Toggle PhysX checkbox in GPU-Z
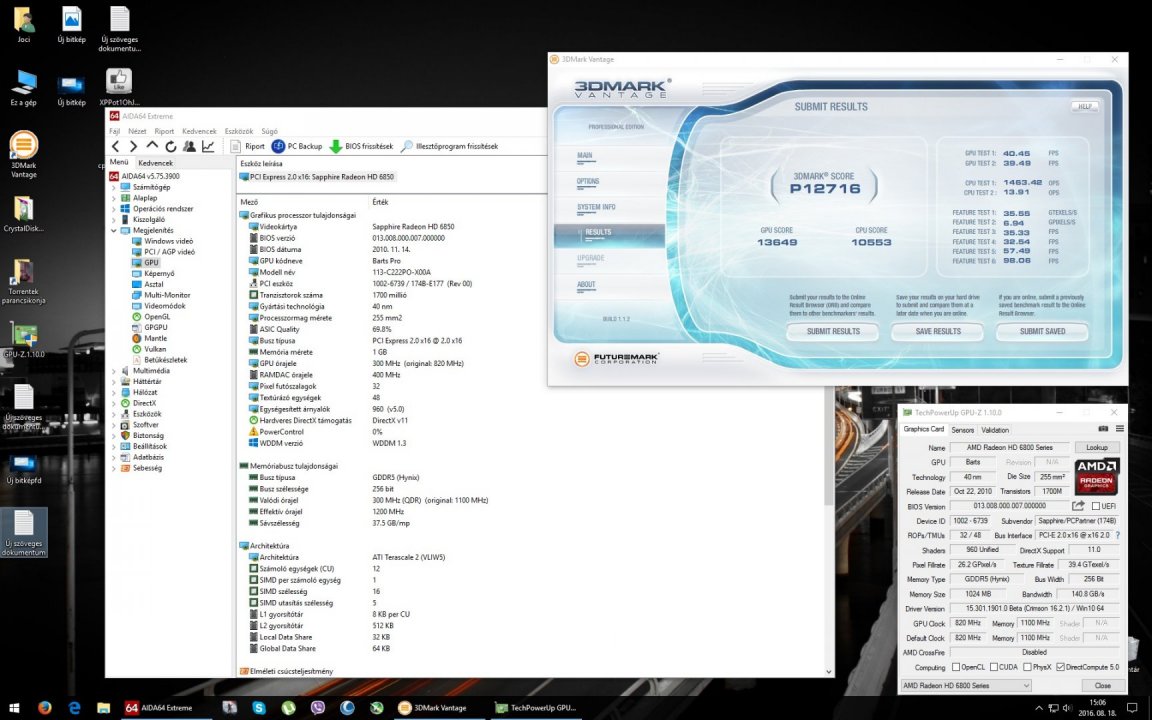Image resolution: width=1152 pixels, height=720 pixels. pyautogui.click(x=1027, y=667)
